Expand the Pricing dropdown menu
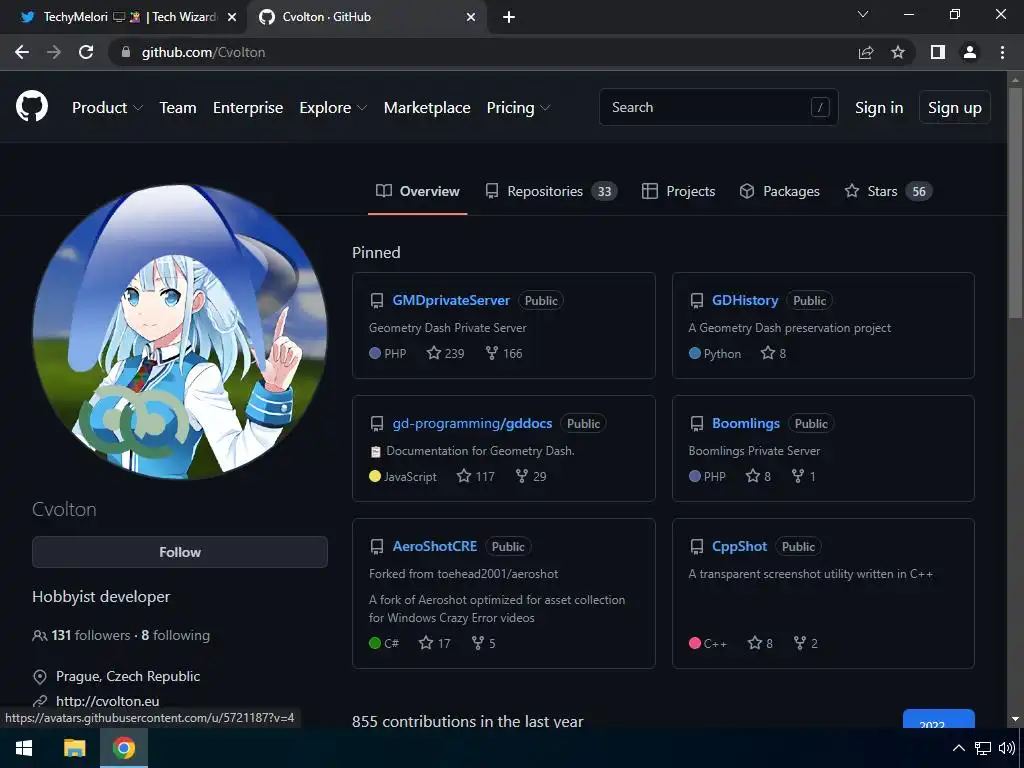Image resolution: width=1024 pixels, height=768 pixels. (518, 108)
